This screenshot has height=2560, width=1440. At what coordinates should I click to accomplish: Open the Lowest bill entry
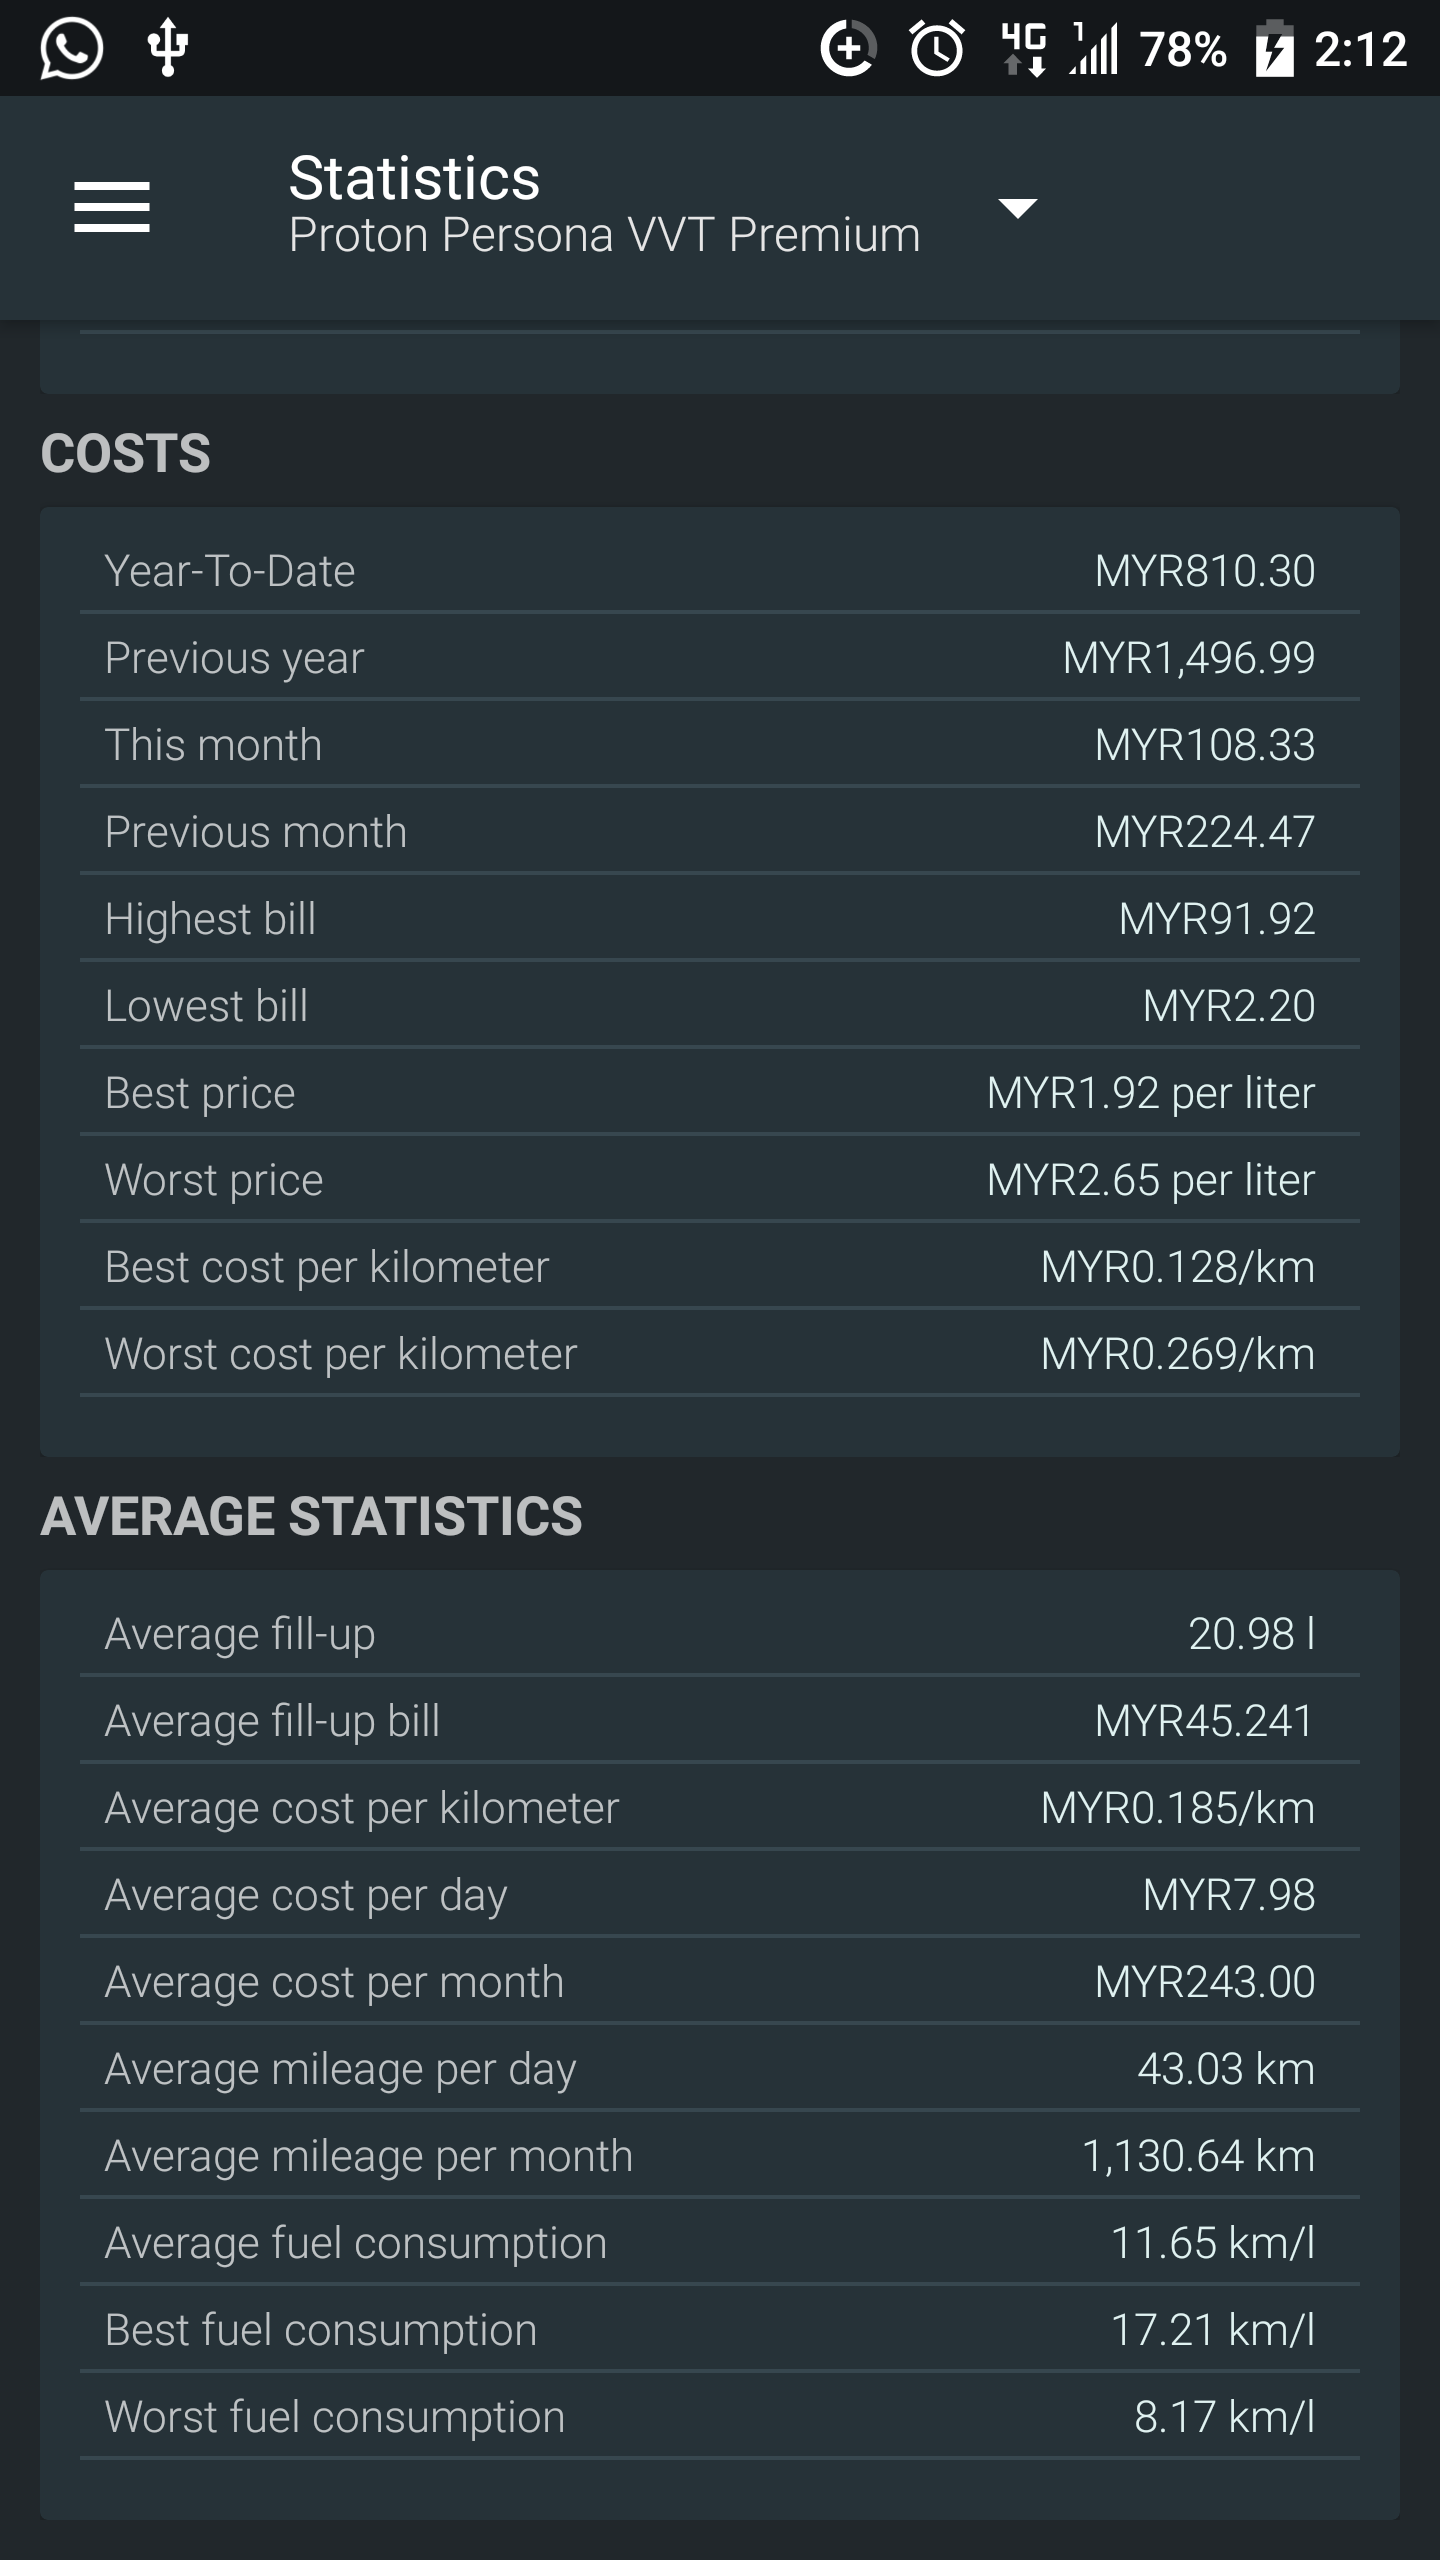click(x=720, y=1005)
